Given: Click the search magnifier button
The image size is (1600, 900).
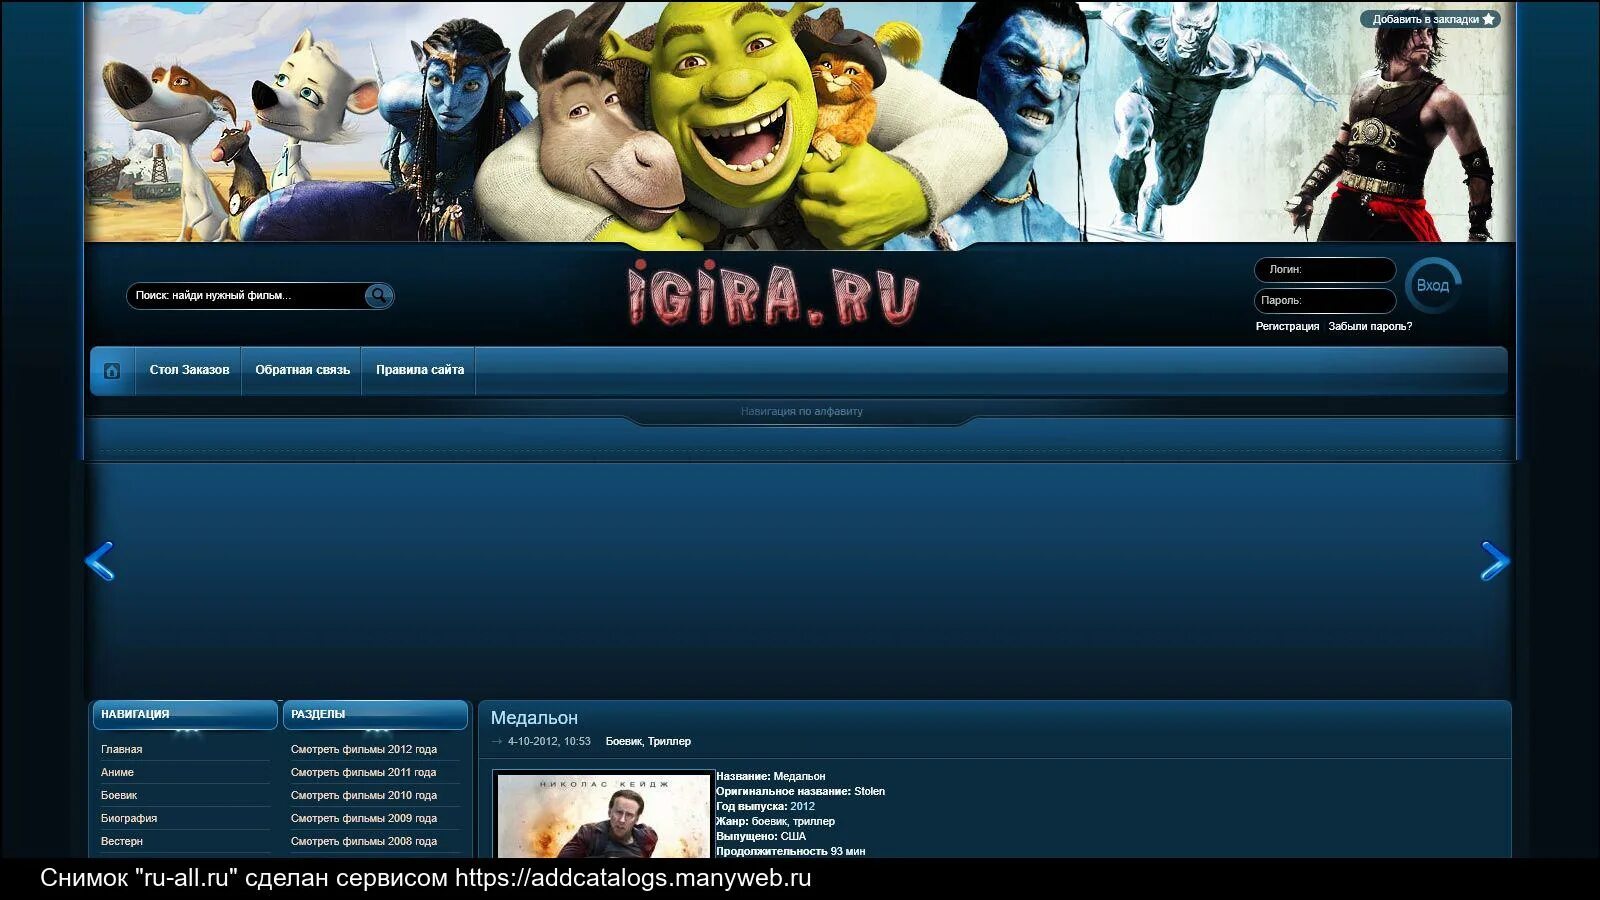Looking at the screenshot, I should [x=378, y=295].
